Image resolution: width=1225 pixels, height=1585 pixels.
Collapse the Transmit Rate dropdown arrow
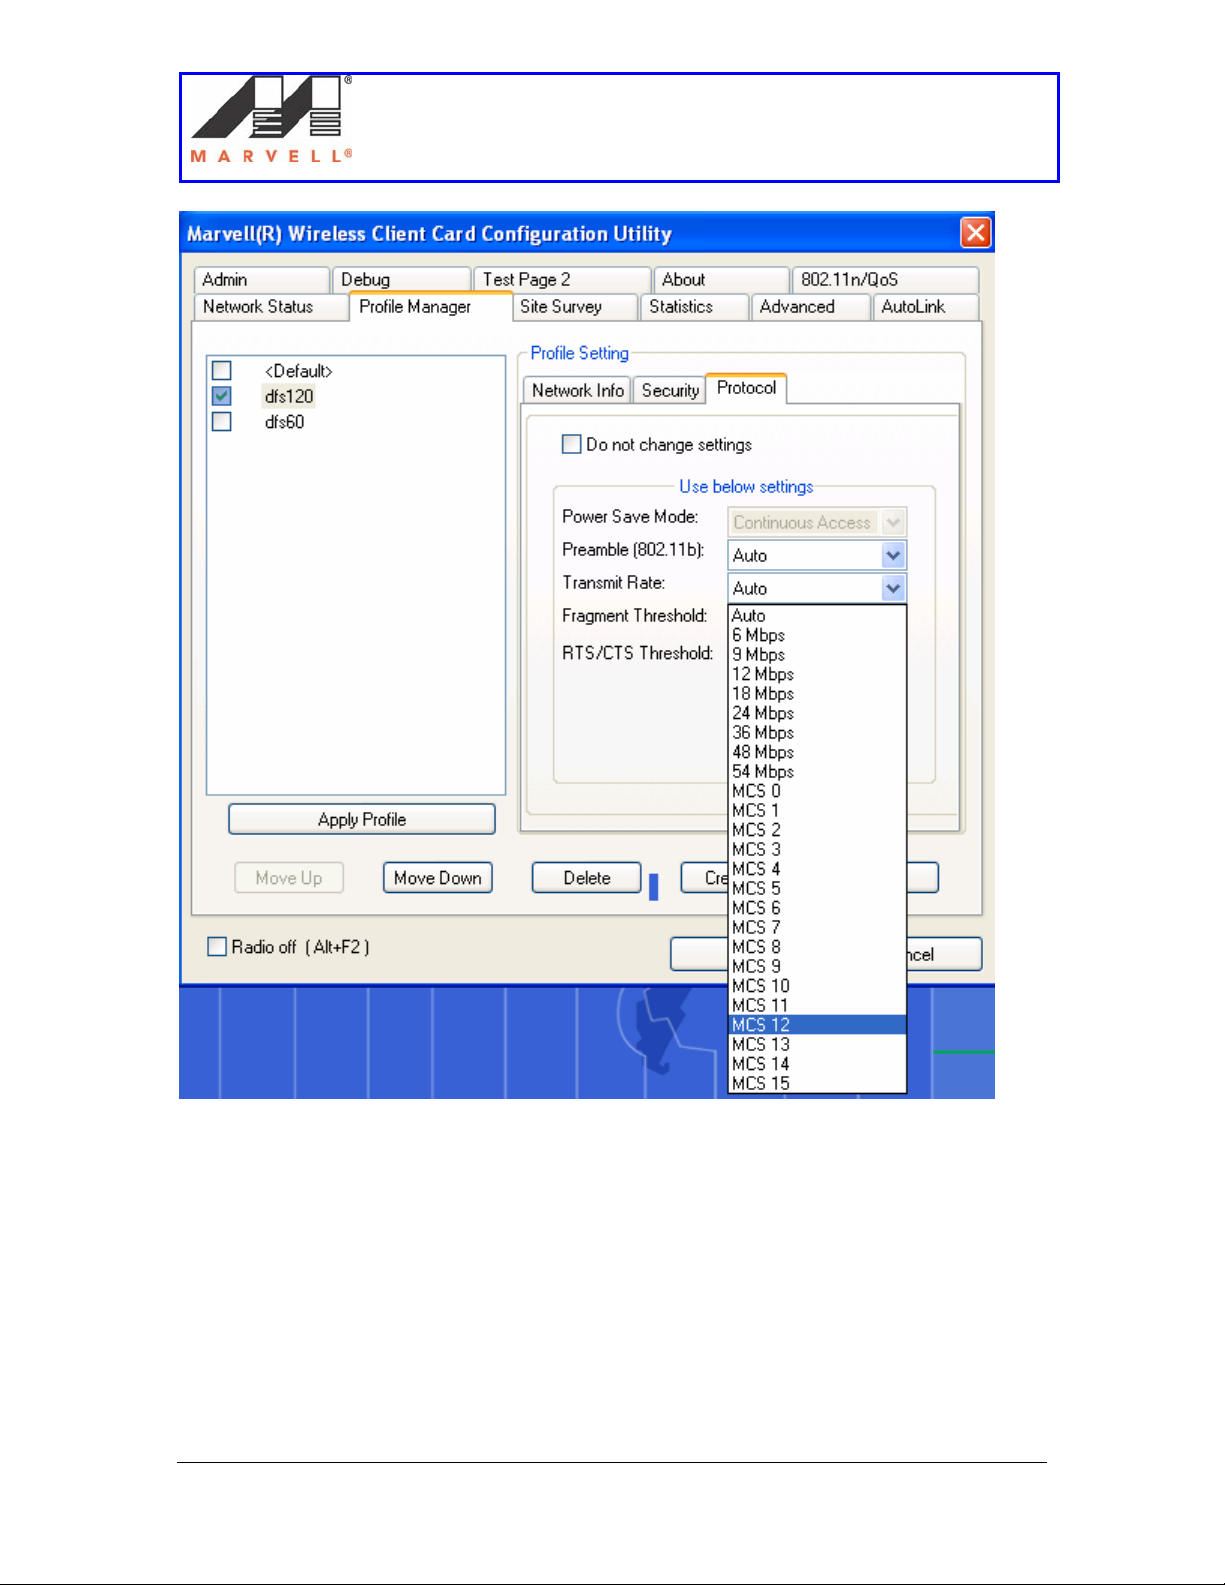pyautogui.click(x=893, y=588)
